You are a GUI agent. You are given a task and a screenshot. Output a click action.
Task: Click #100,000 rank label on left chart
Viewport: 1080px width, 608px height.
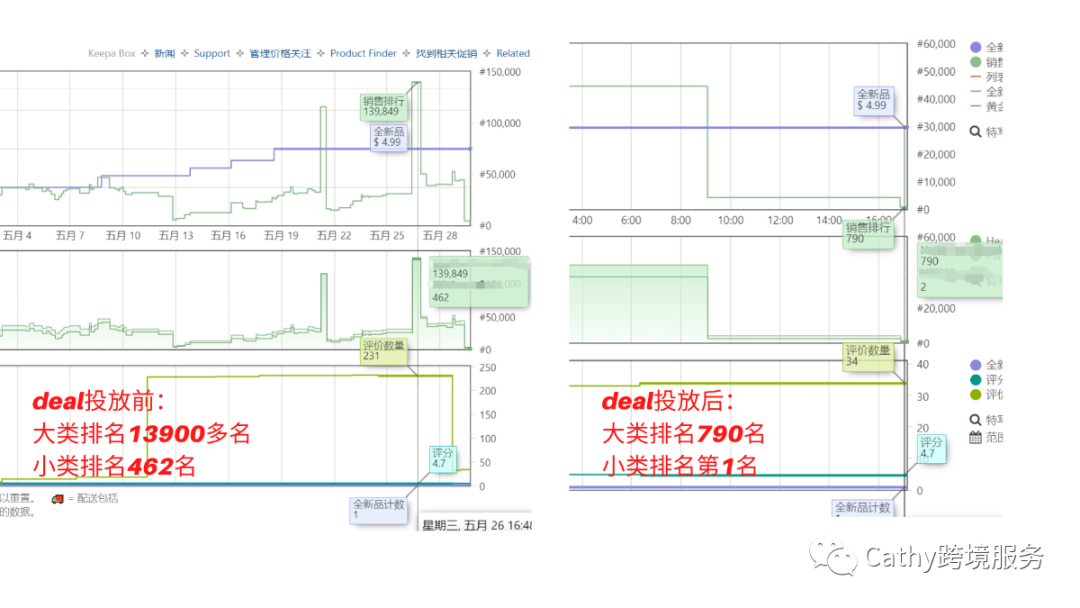(x=500, y=123)
